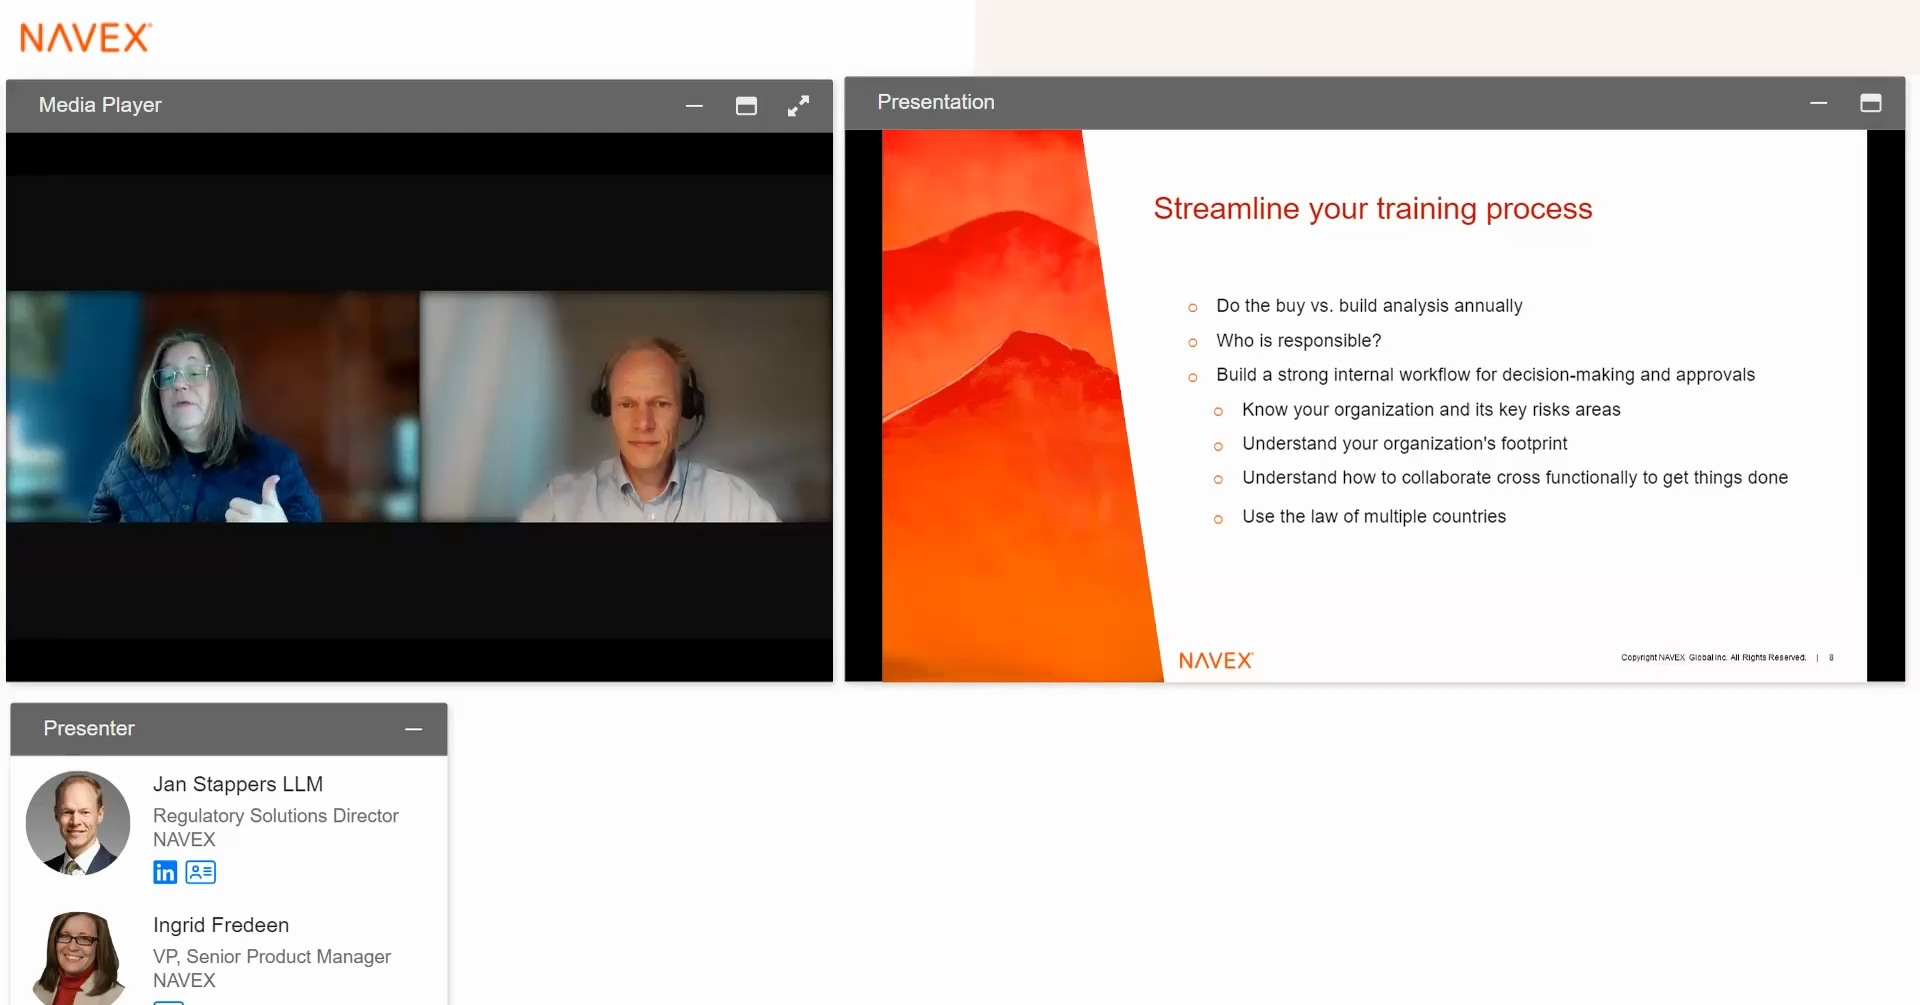Collapse the Presenter panel
Viewport: 1920px width, 1005px height.
(413, 729)
